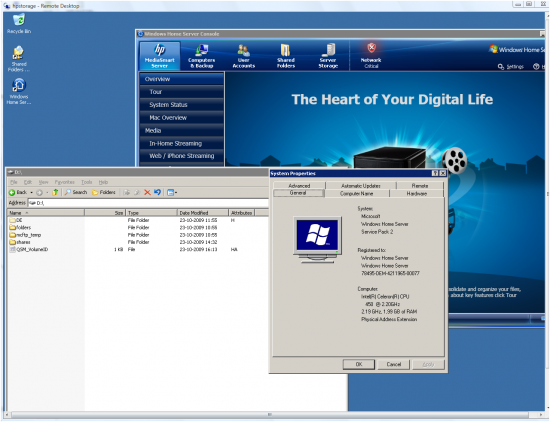Open the File menu in Explorer
Viewport: 550px width, 422px height.
click(14, 182)
